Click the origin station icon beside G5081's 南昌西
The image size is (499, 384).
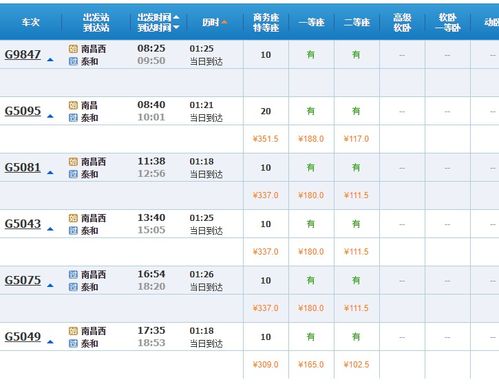[73, 162]
